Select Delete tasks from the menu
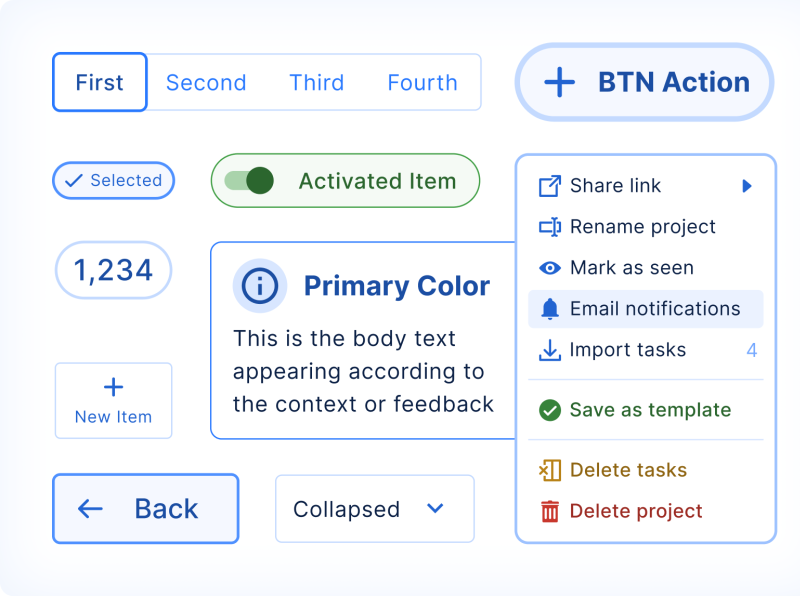 point(627,470)
